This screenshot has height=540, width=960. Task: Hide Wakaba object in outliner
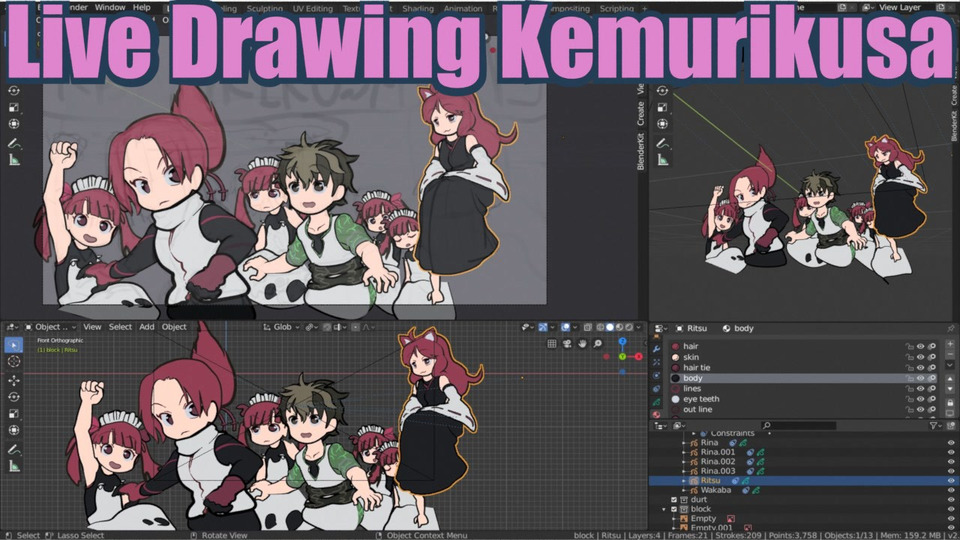[x=951, y=490]
